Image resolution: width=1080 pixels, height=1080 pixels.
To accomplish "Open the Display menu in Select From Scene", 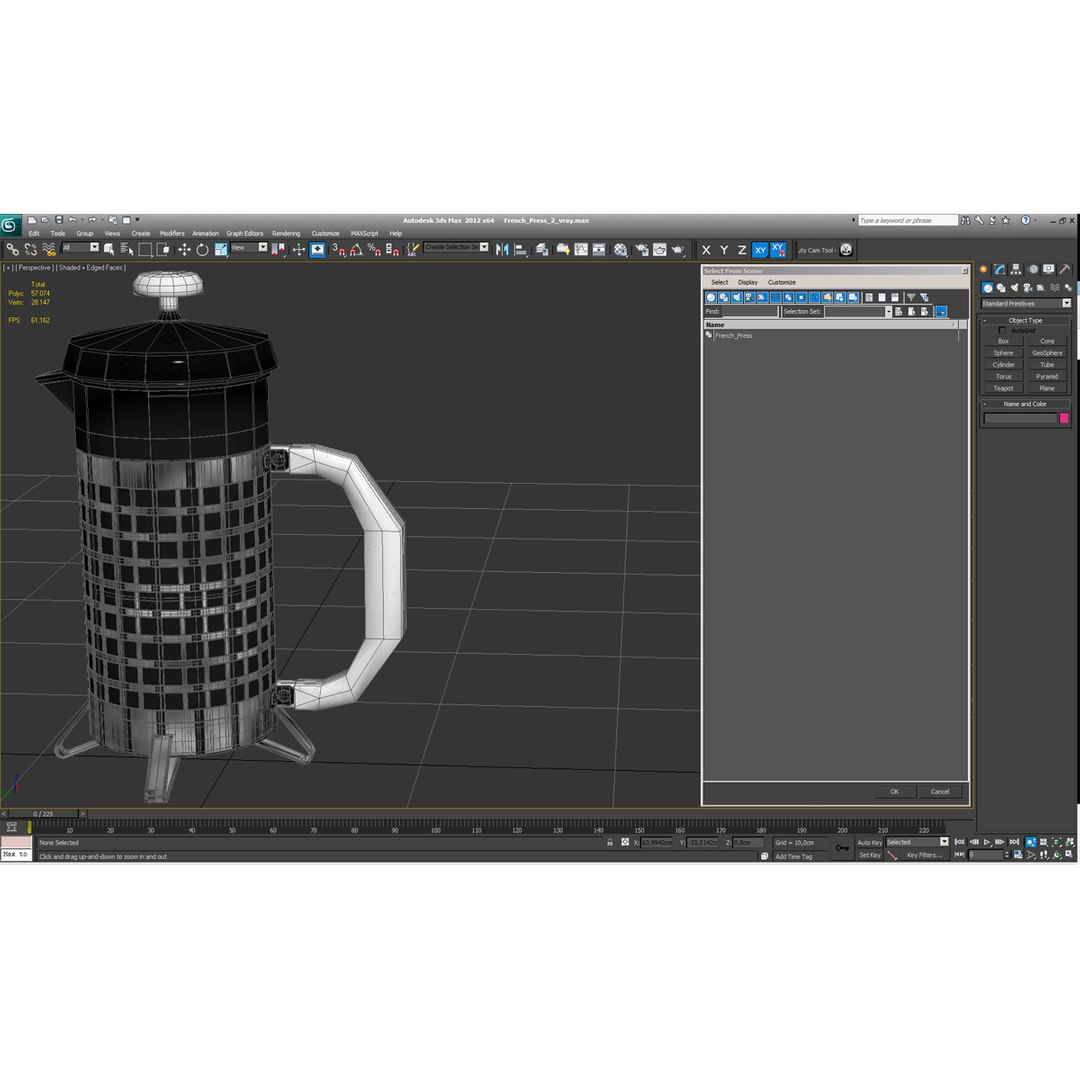I will pyautogui.click(x=747, y=282).
